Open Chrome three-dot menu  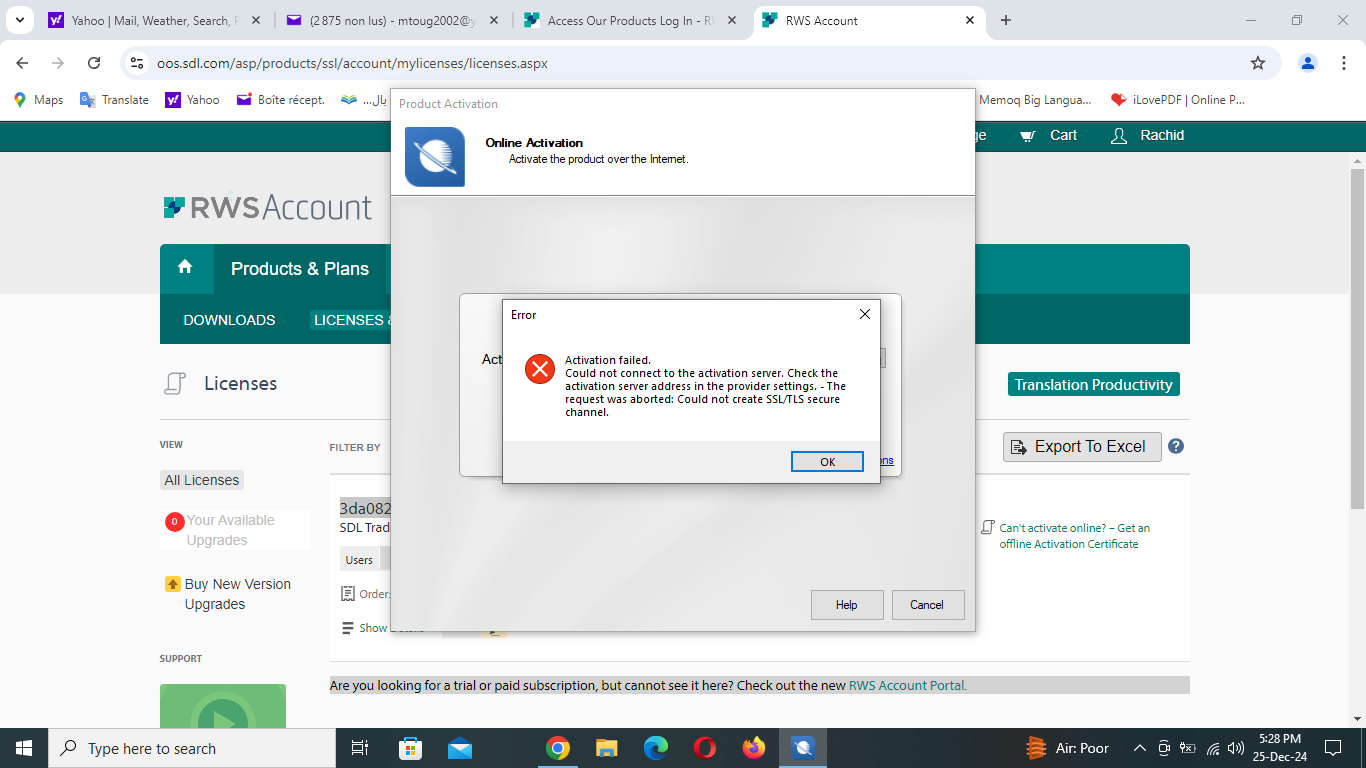click(1343, 63)
